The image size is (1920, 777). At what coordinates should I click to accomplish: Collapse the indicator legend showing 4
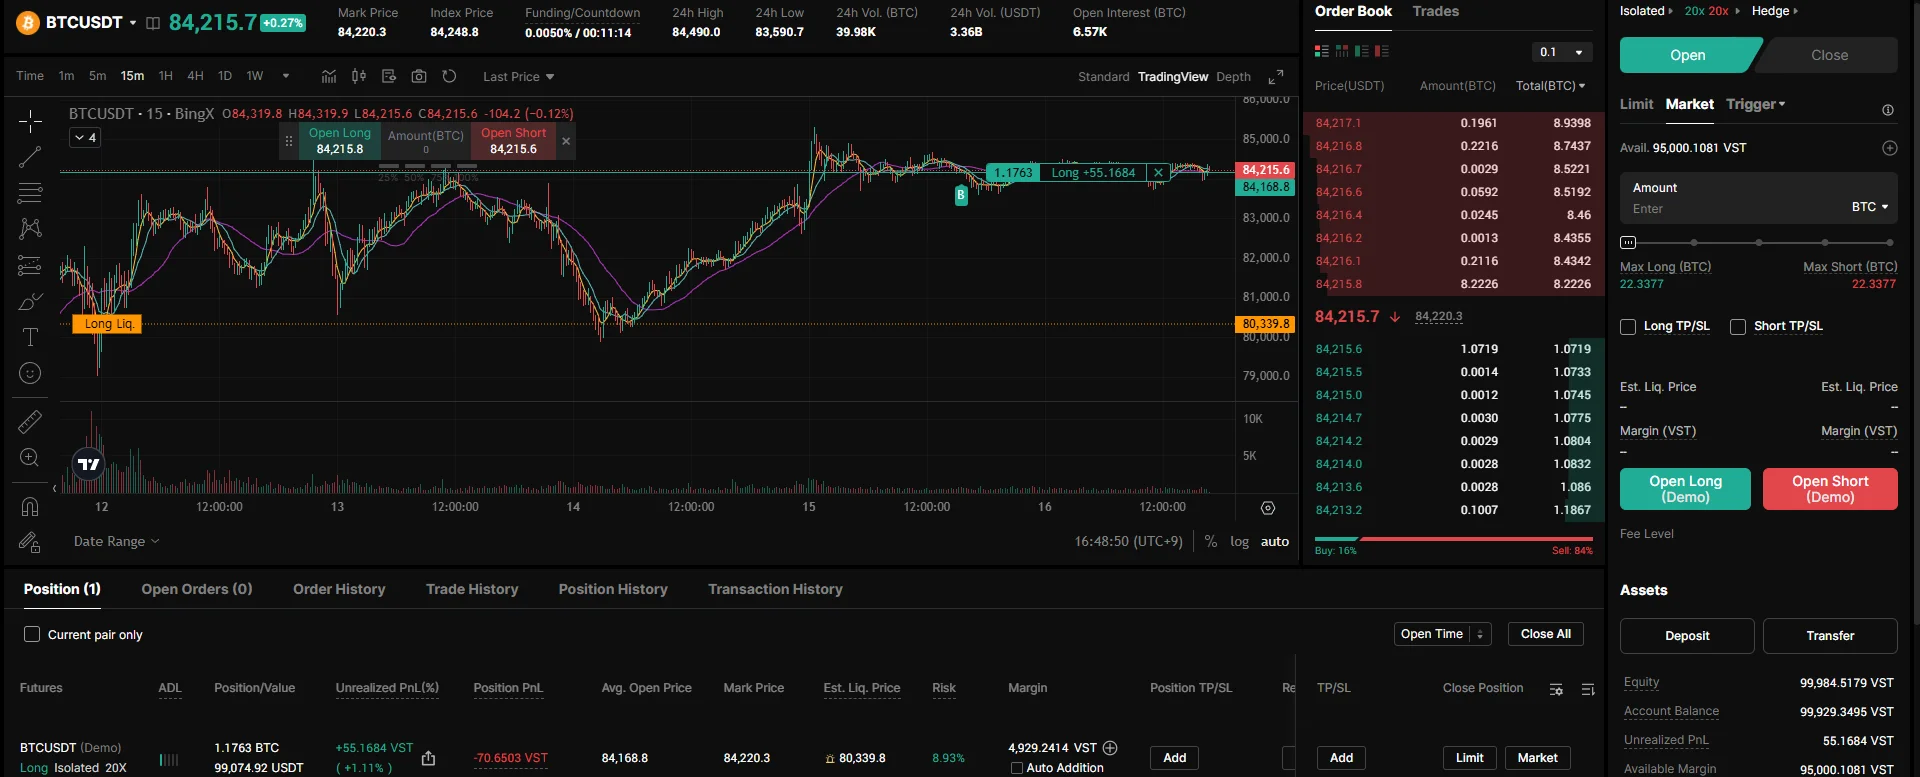[x=85, y=138]
